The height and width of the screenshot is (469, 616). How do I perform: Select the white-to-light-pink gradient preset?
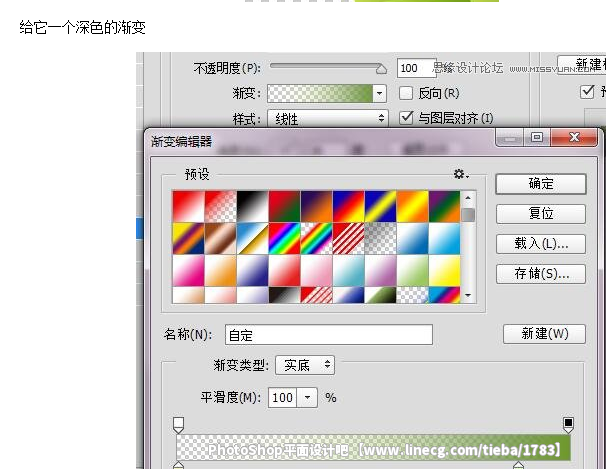point(317,271)
